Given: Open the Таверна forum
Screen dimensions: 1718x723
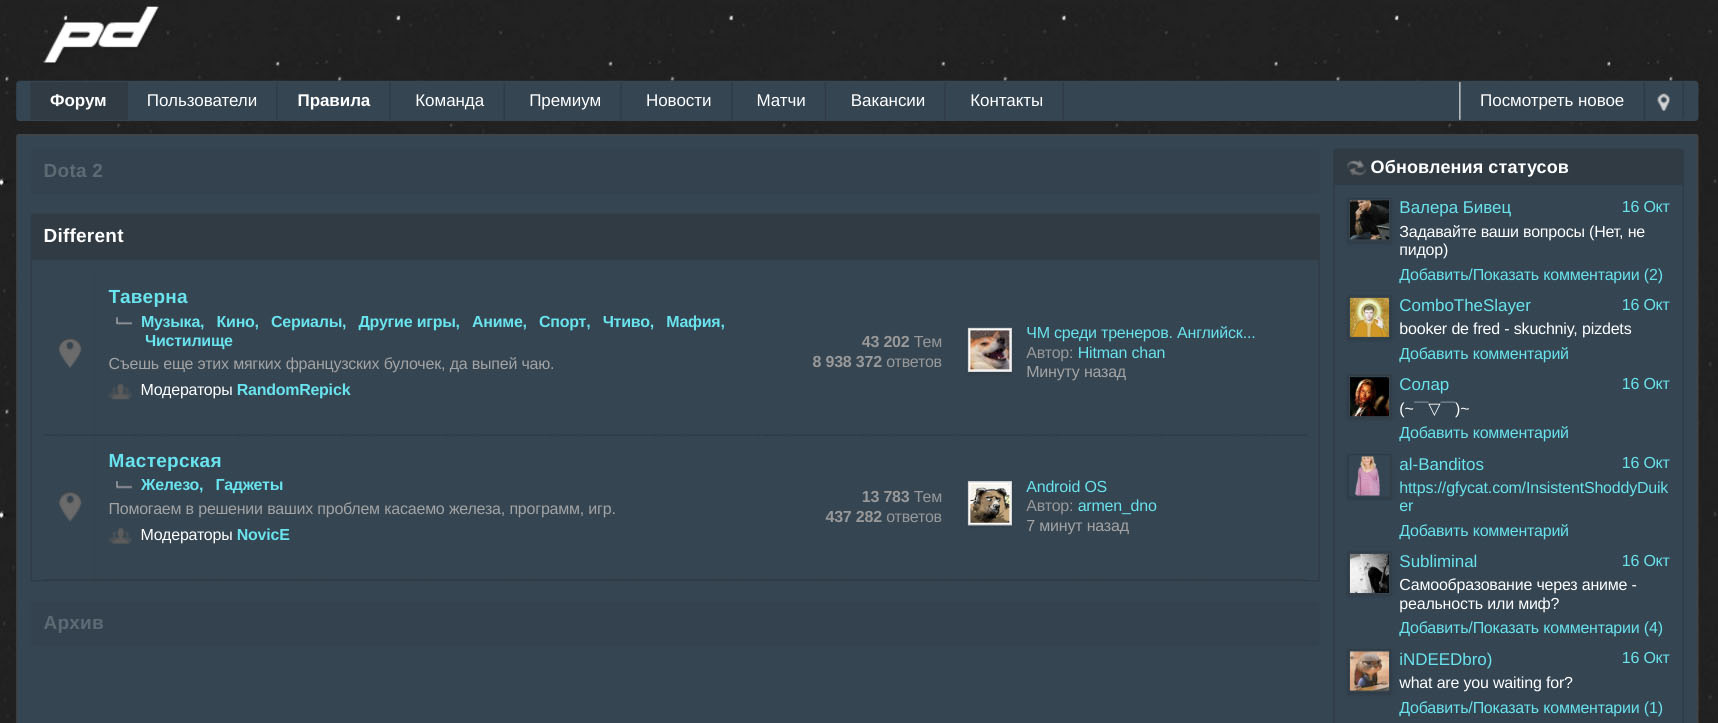Looking at the screenshot, I should click(148, 297).
